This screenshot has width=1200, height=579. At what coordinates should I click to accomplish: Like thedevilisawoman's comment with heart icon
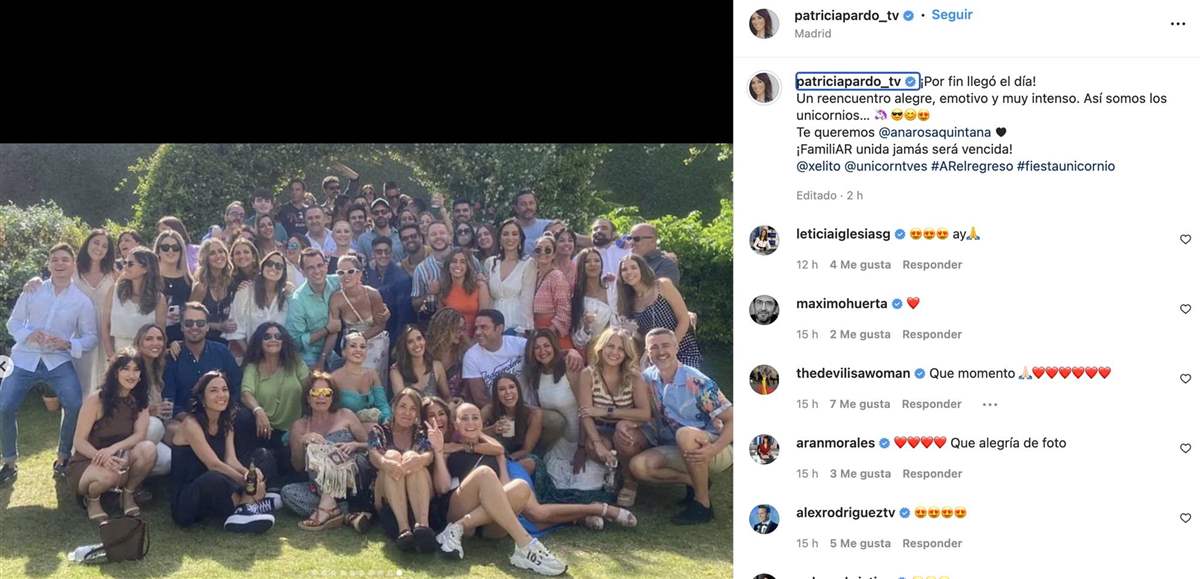1185,379
